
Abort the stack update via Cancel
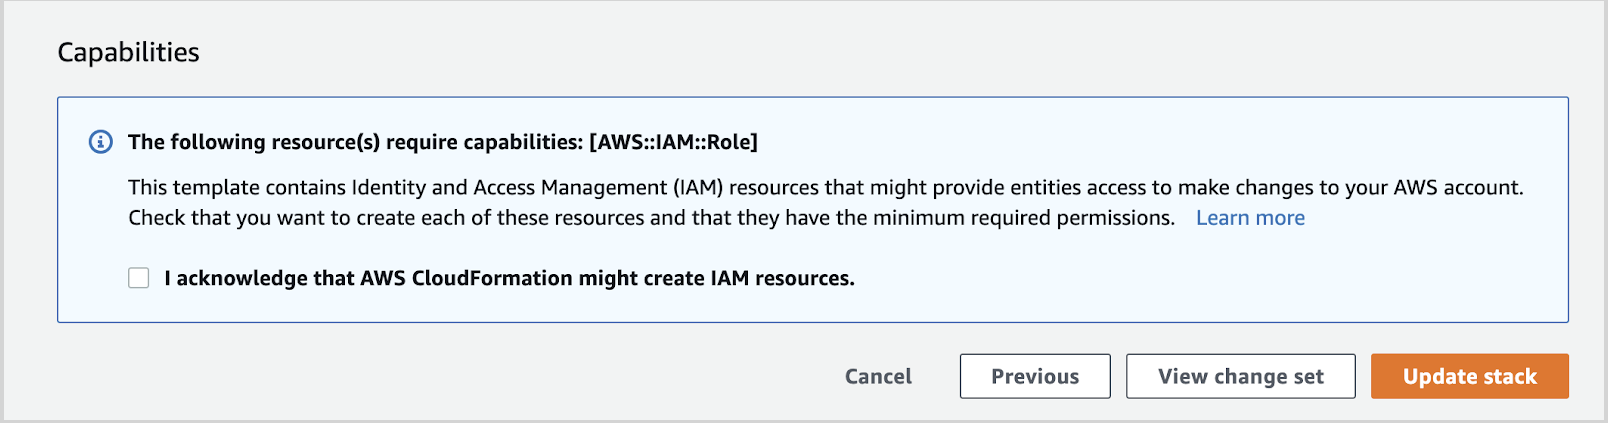click(x=878, y=376)
